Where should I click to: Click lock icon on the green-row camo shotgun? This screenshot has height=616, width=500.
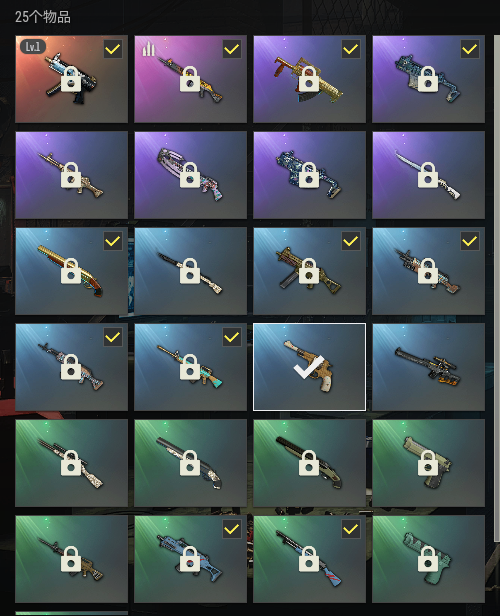(x=190, y=463)
